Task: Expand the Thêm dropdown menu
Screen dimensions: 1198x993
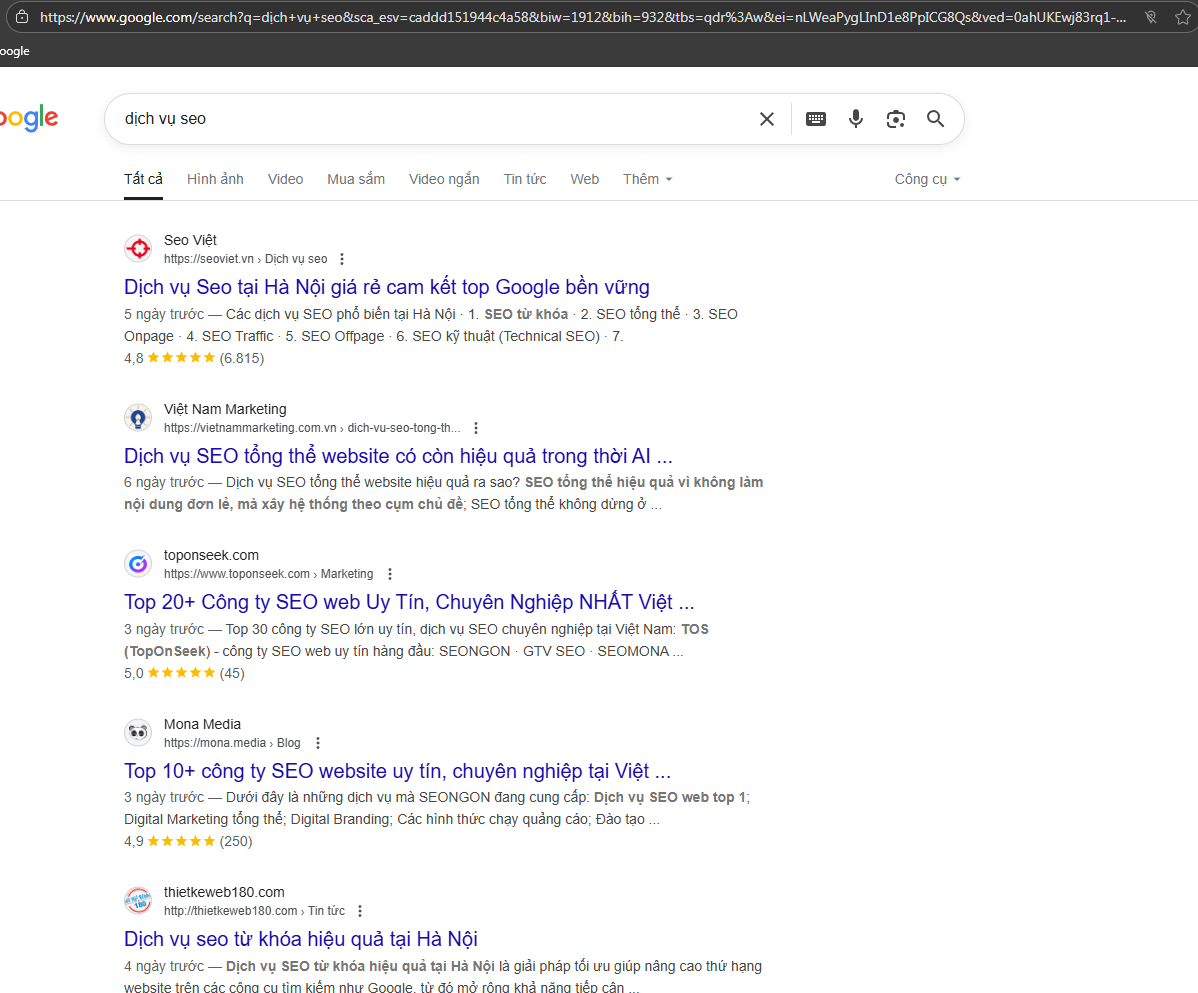Action: [647, 180]
